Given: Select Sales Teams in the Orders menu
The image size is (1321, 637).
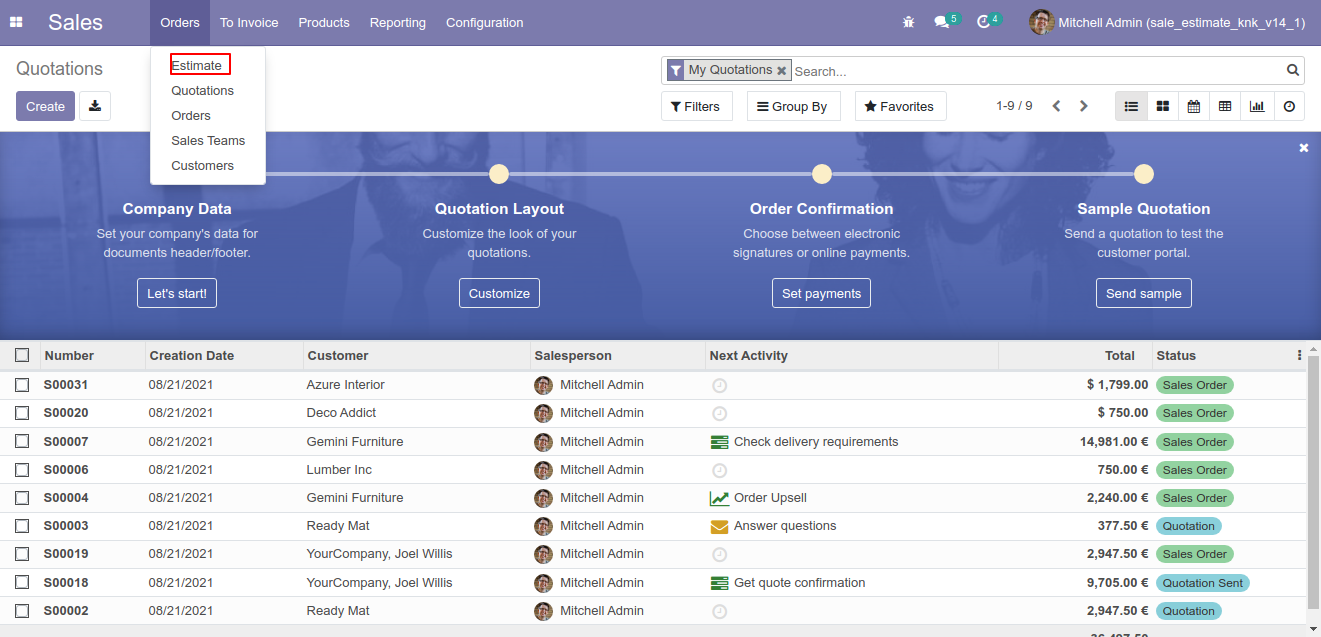Looking at the screenshot, I should (x=208, y=140).
